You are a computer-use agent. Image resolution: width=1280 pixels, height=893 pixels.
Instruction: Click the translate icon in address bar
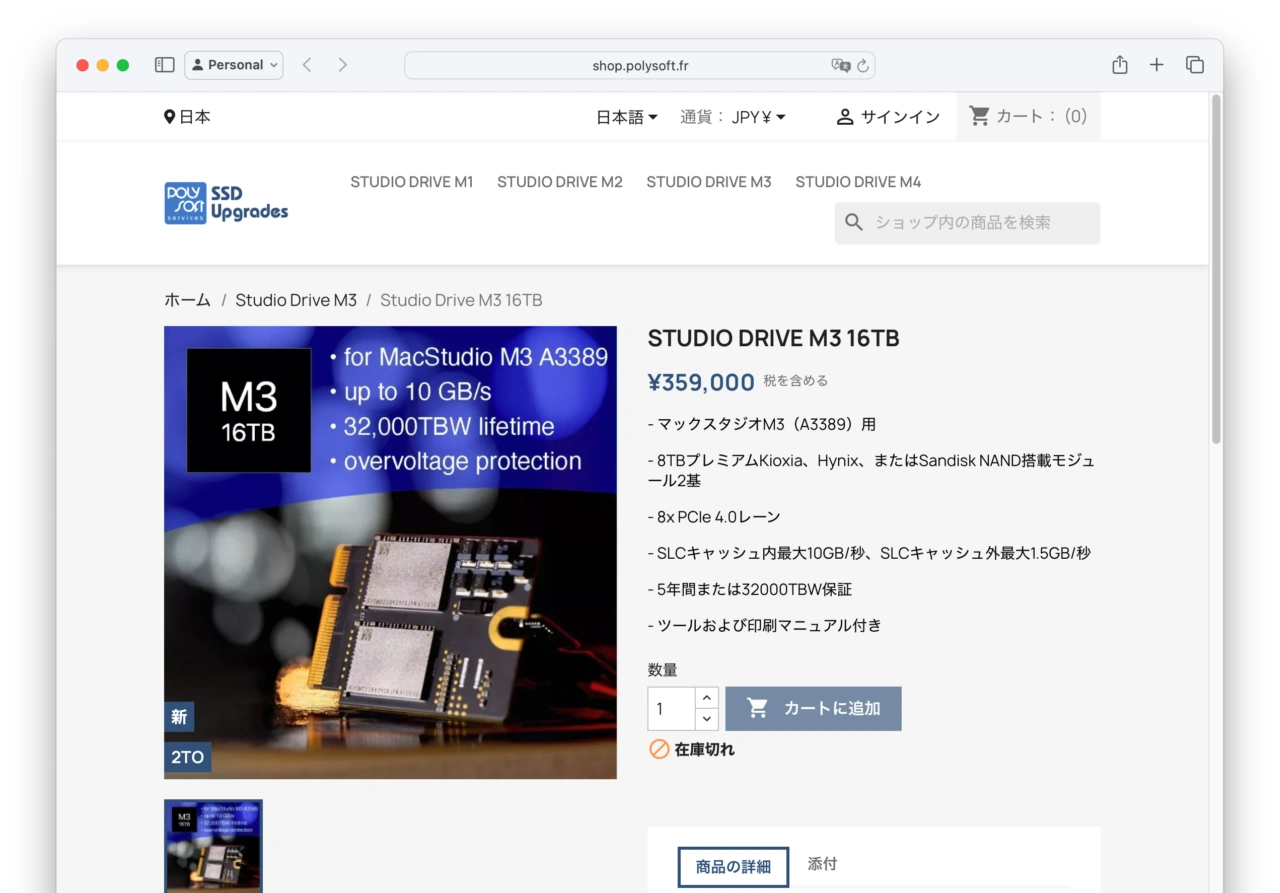click(840, 66)
